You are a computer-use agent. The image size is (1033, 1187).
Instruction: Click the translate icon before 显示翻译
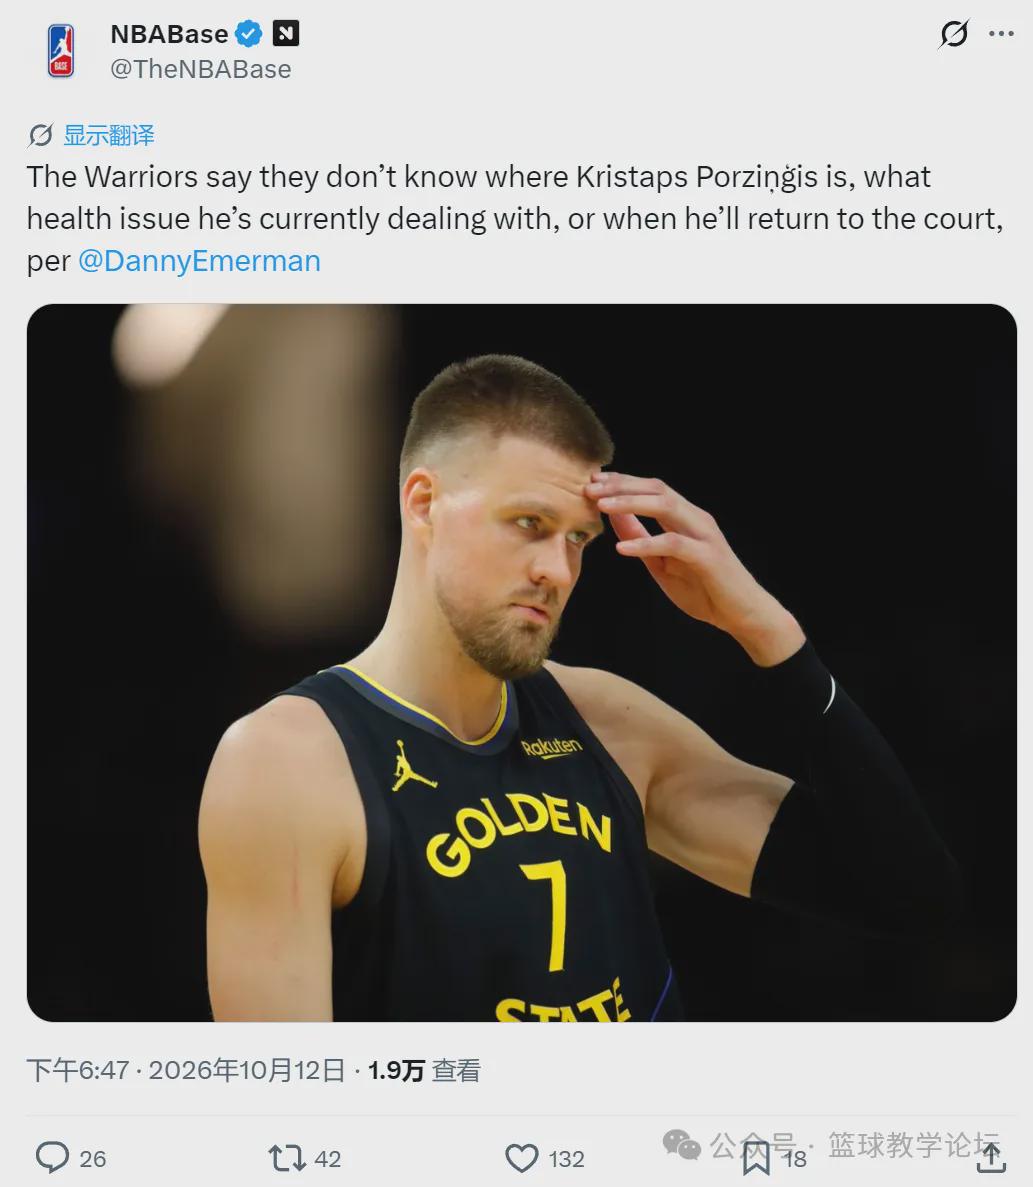[x=40, y=136]
